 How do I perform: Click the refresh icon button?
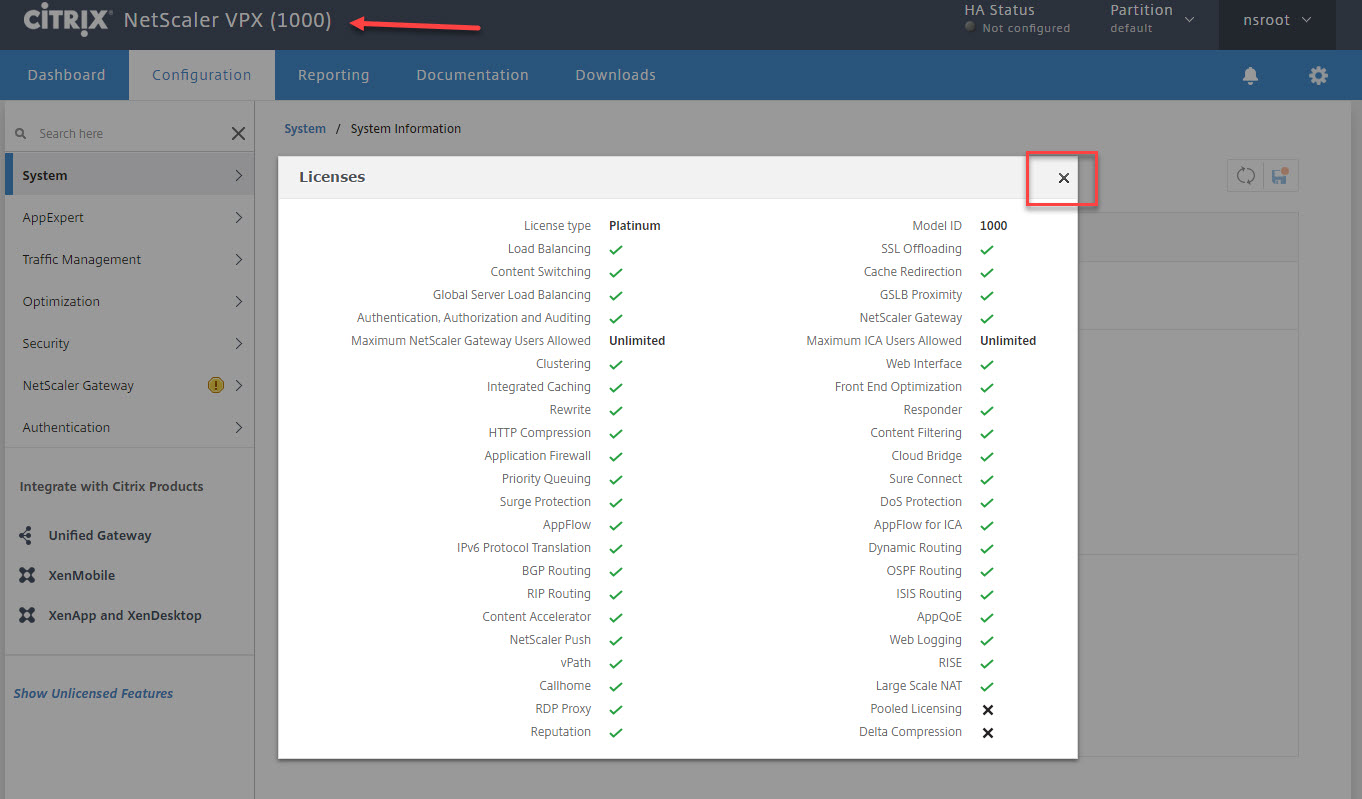(x=1245, y=176)
